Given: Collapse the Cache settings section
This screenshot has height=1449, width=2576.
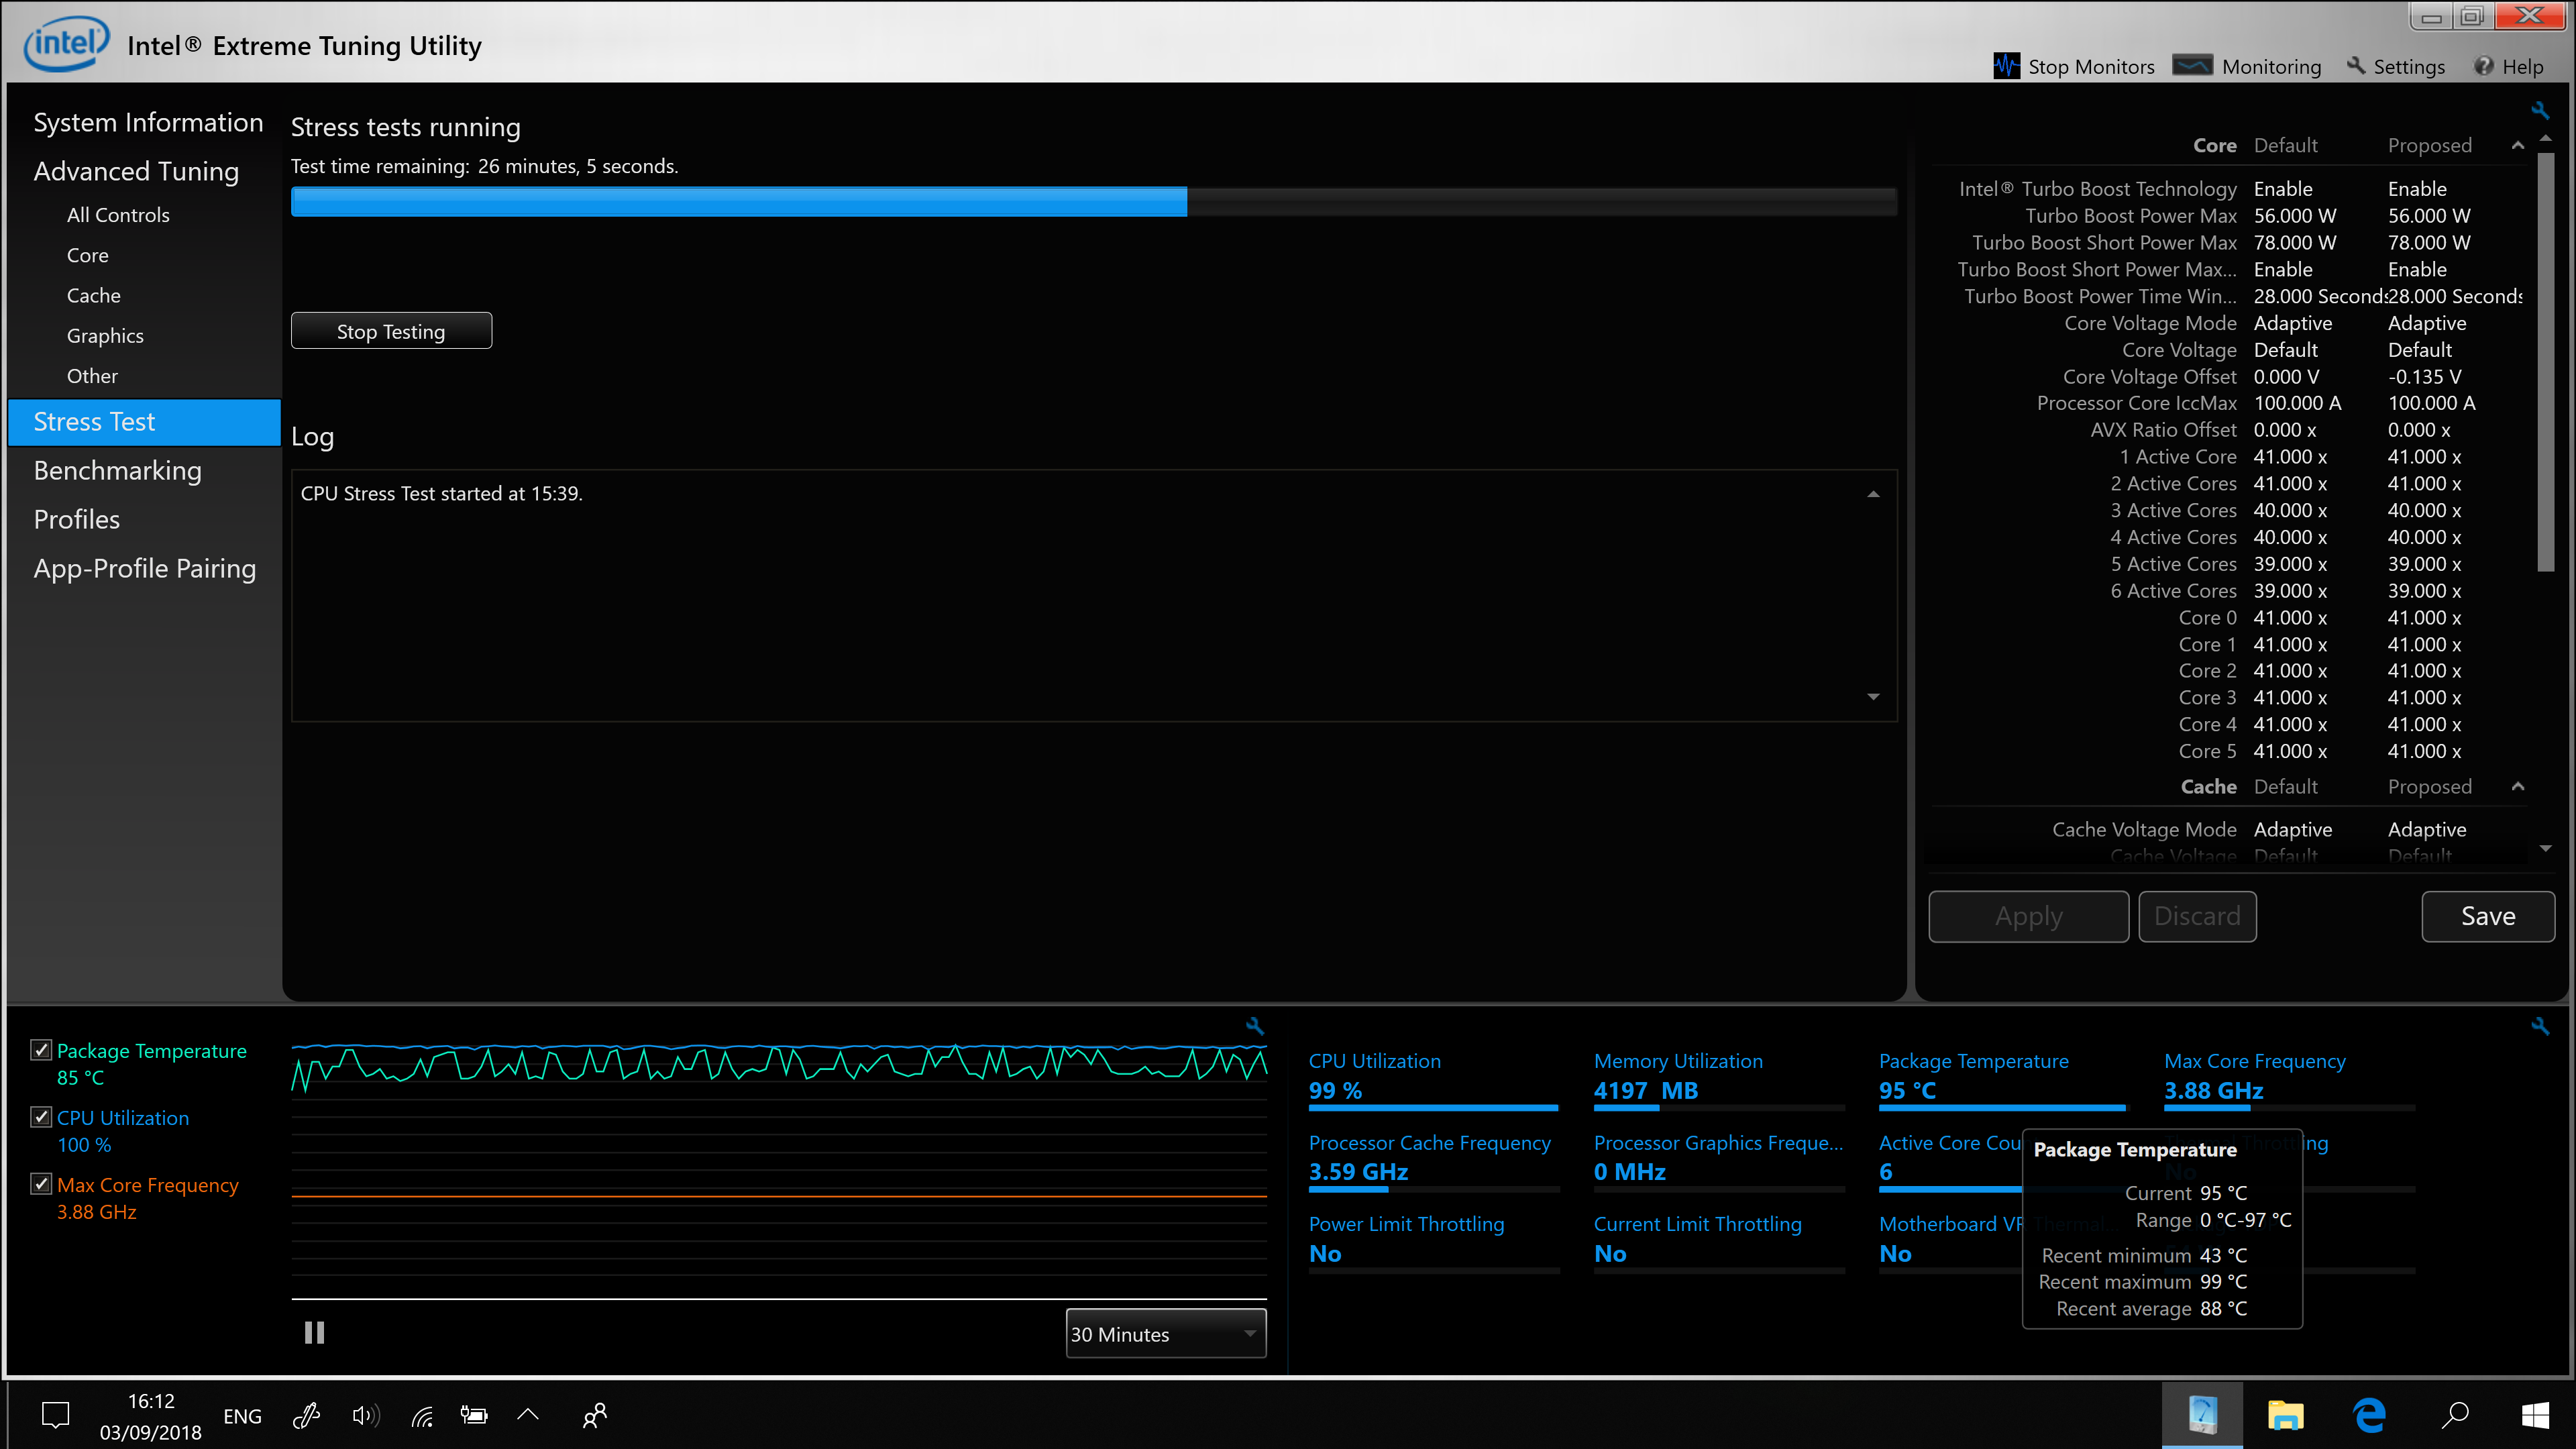Looking at the screenshot, I should (x=2518, y=787).
